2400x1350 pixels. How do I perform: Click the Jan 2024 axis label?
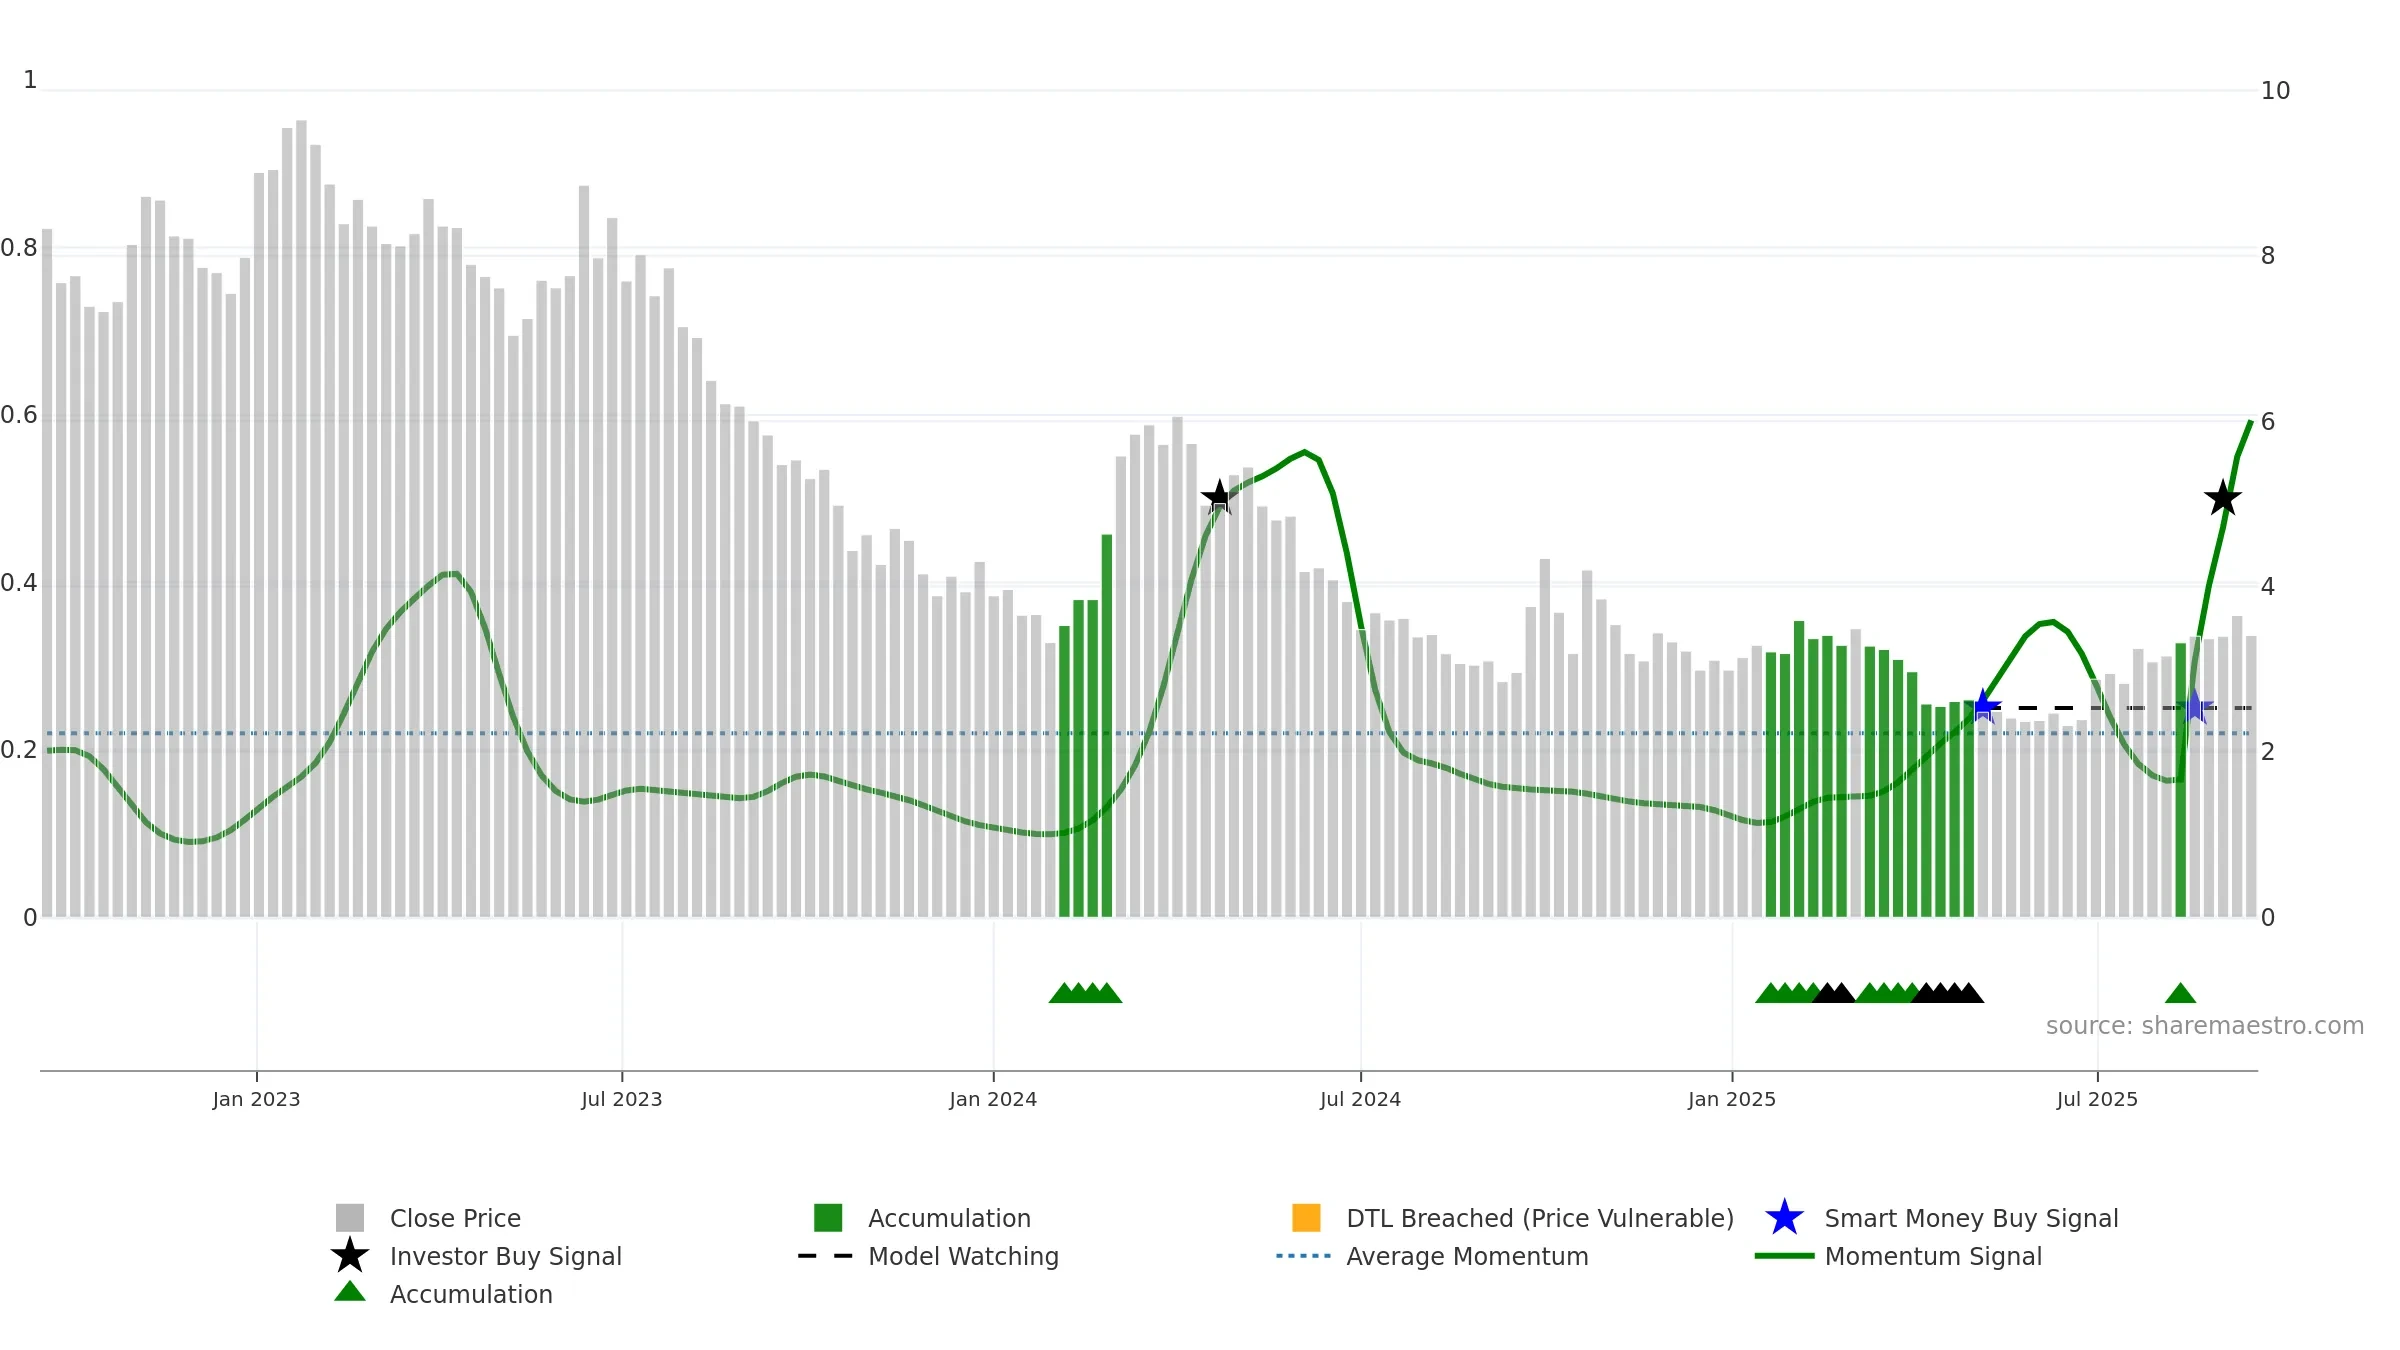coord(993,1099)
